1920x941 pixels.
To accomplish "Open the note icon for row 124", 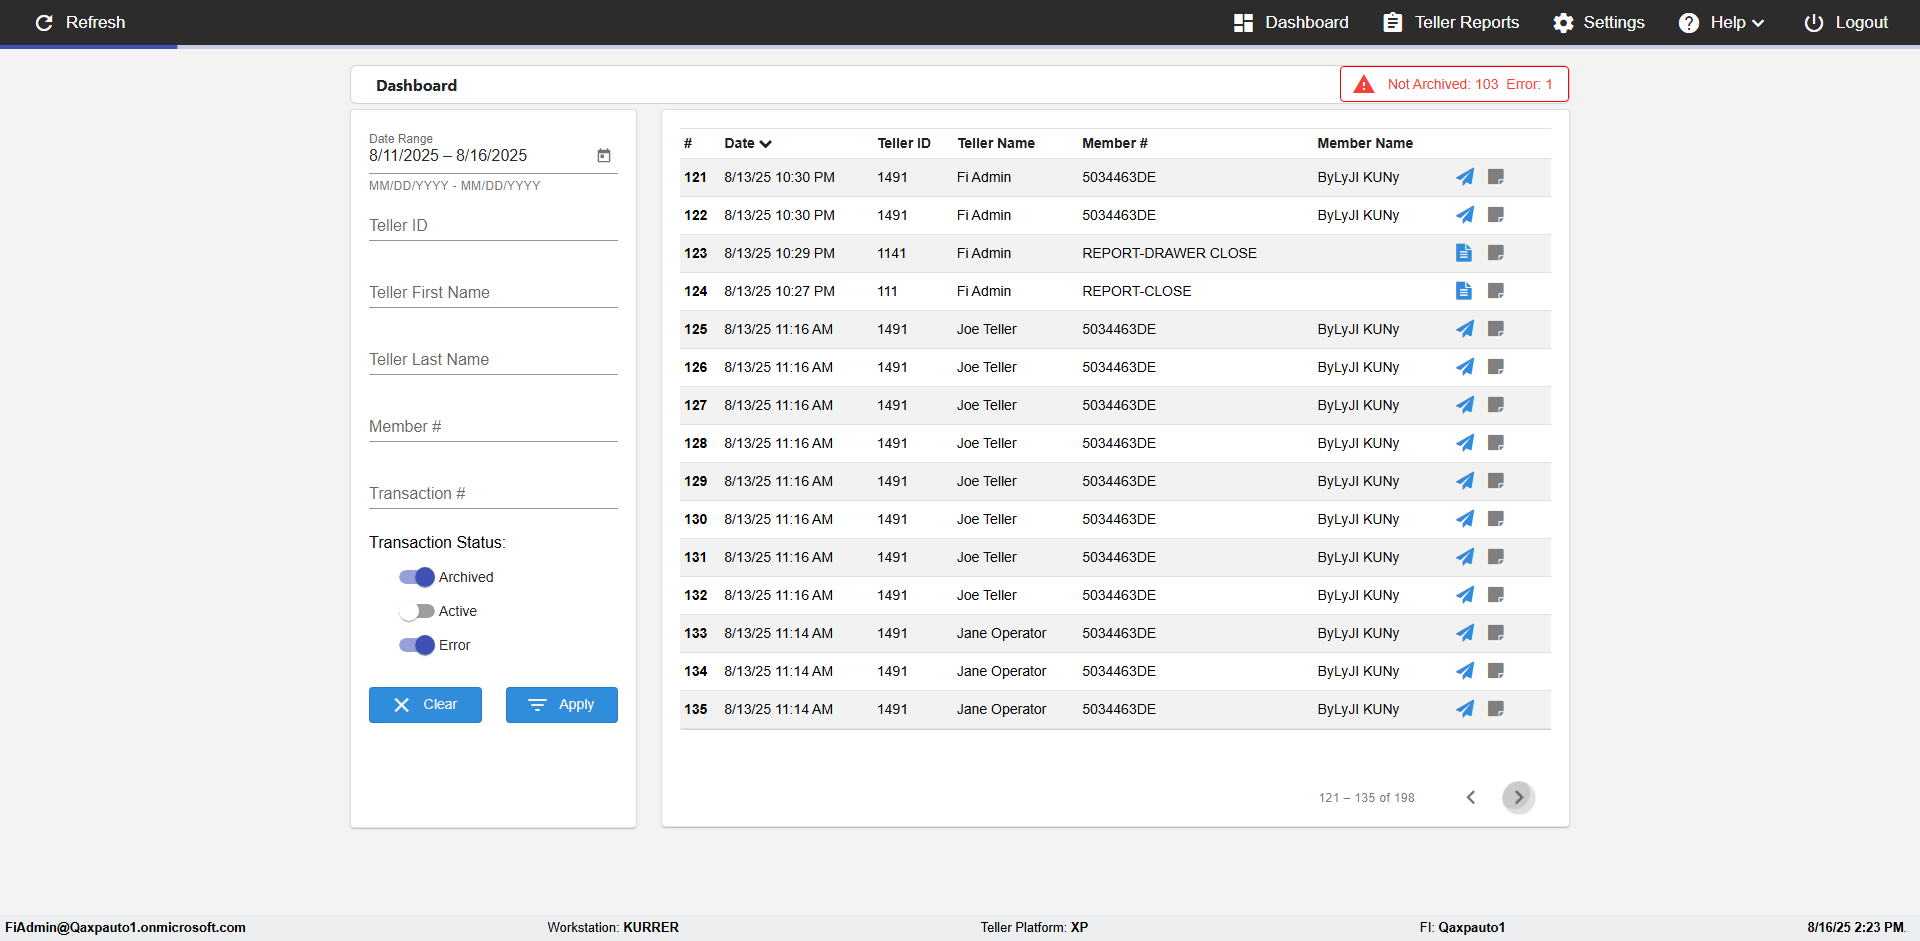I will 1496,291.
